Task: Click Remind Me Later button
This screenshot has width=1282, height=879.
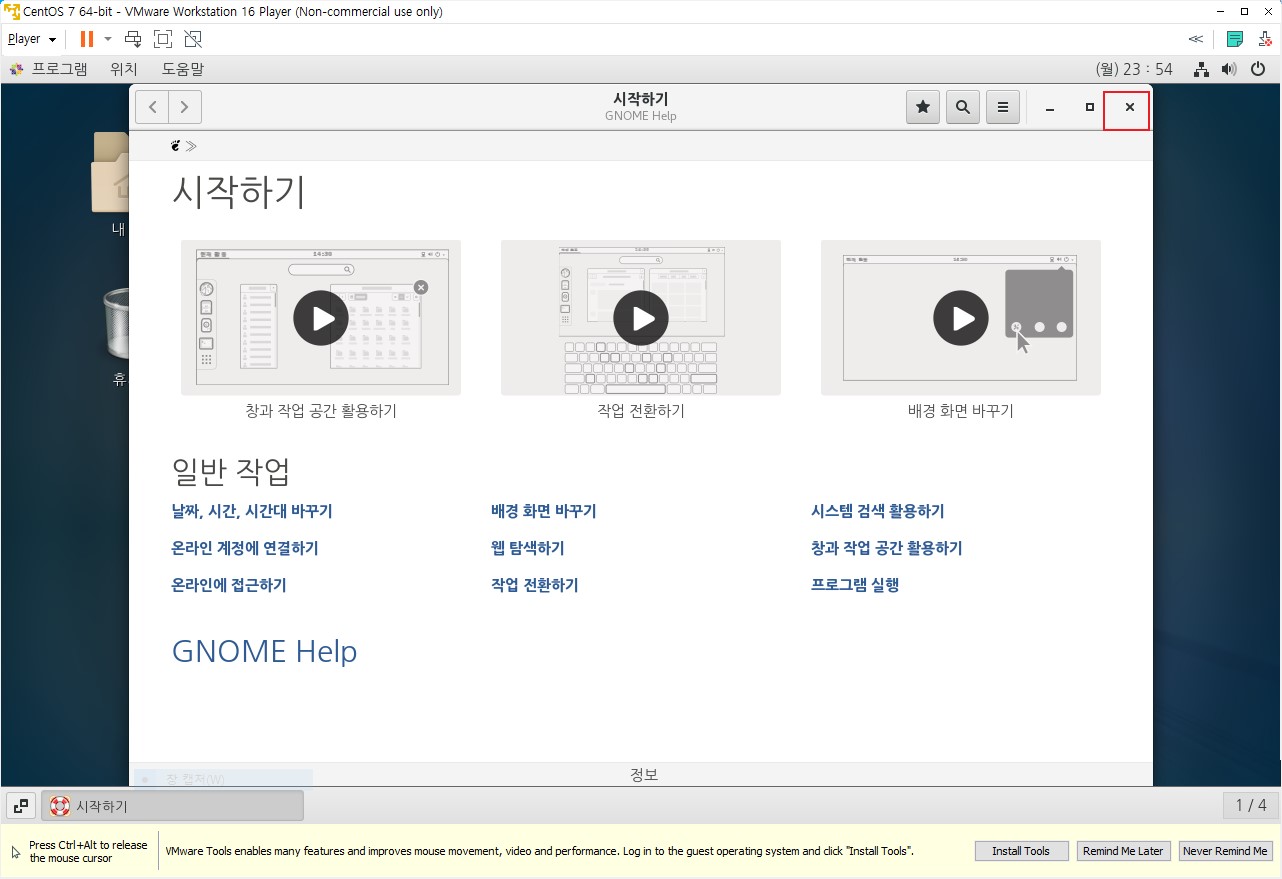Action: pos(1123,851)
